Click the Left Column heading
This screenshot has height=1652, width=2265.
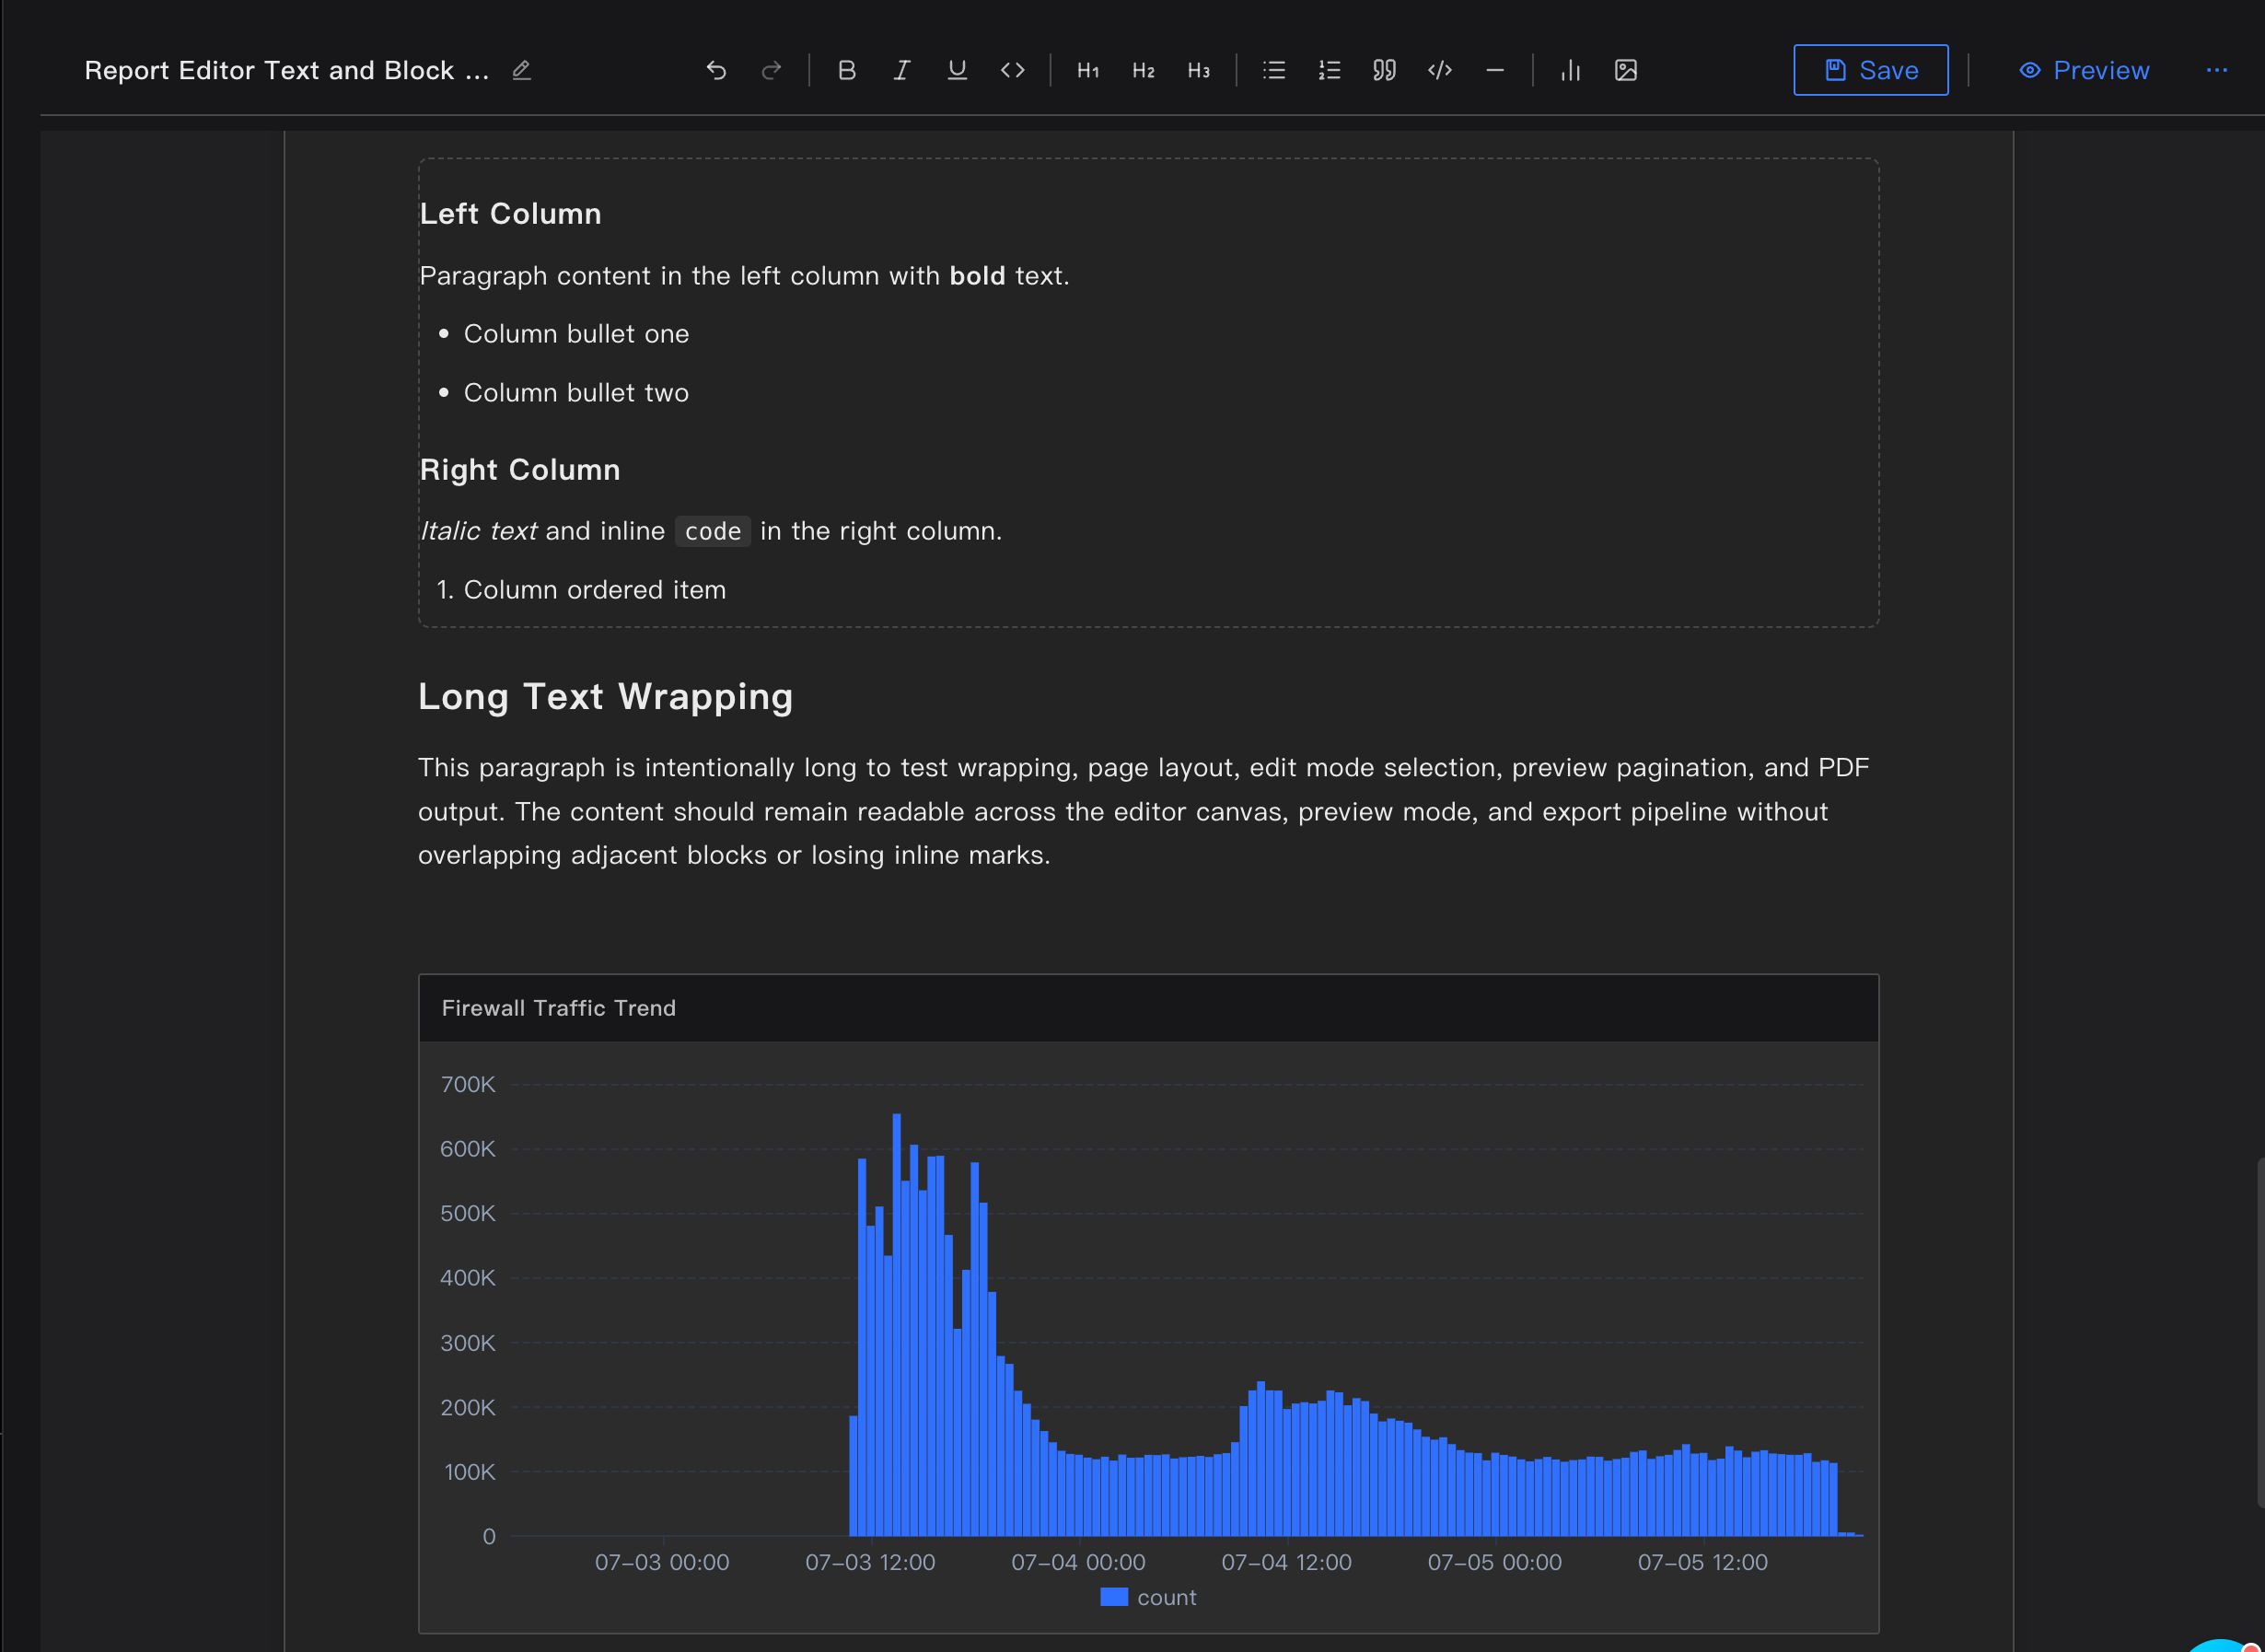coord(510,214)
